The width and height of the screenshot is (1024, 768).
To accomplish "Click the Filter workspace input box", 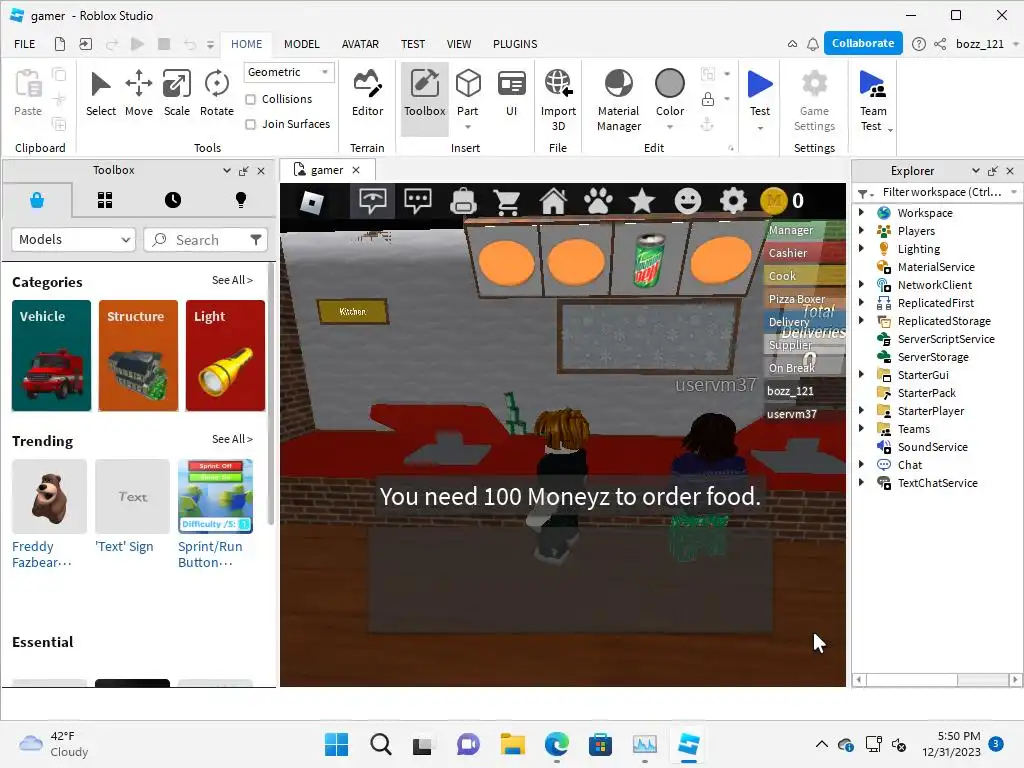I will pyautogui.click(x=942, y=192).
